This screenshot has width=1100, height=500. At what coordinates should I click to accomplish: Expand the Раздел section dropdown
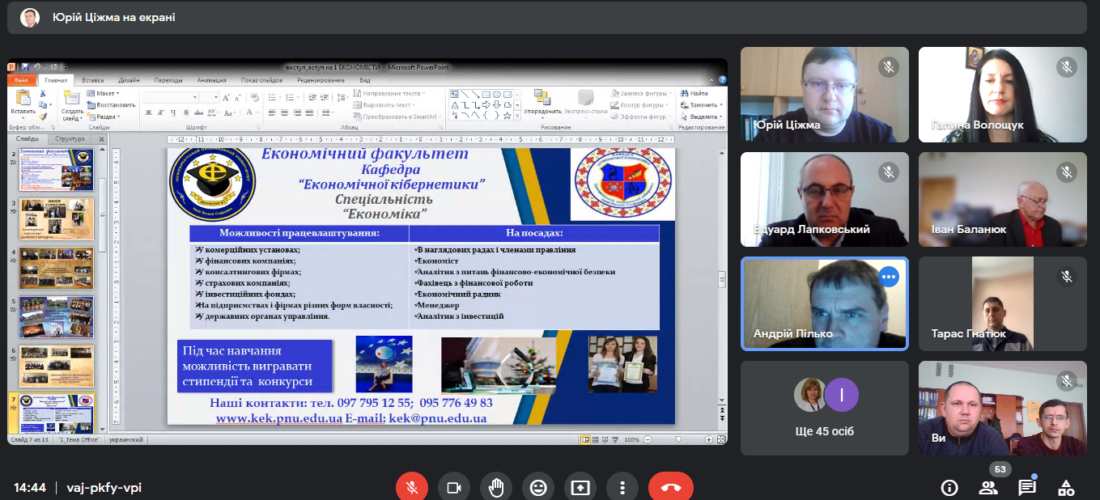(107, 116)
